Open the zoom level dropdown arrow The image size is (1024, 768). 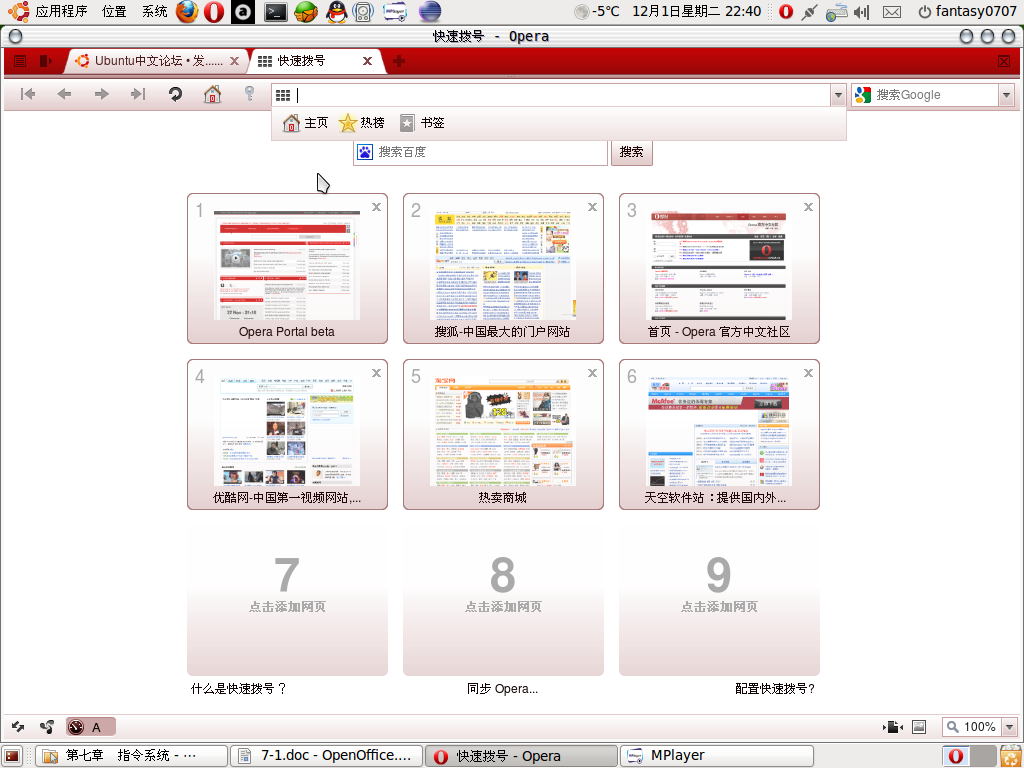(1010, 727)
